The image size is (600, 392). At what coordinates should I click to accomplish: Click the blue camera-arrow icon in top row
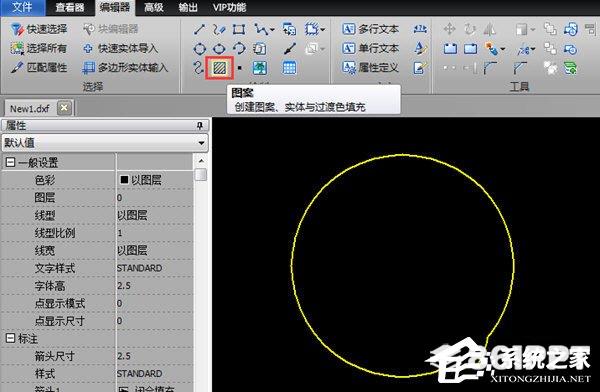click(571, 29)
